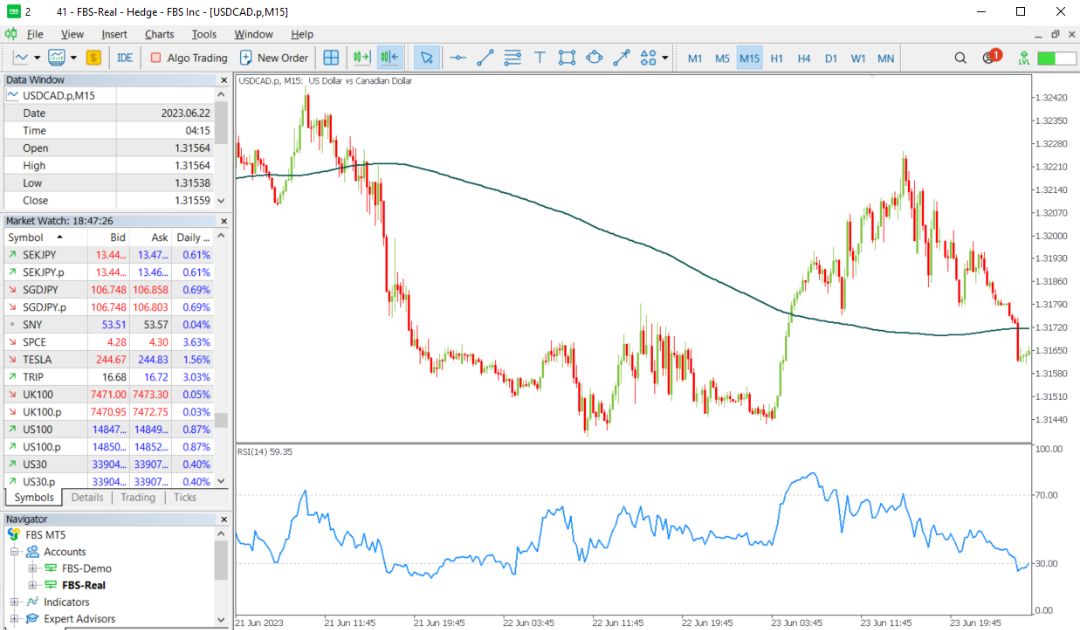Select the rectangle shape tool
This screenshot has width=1080, height=630.
(x=567, y=58)
